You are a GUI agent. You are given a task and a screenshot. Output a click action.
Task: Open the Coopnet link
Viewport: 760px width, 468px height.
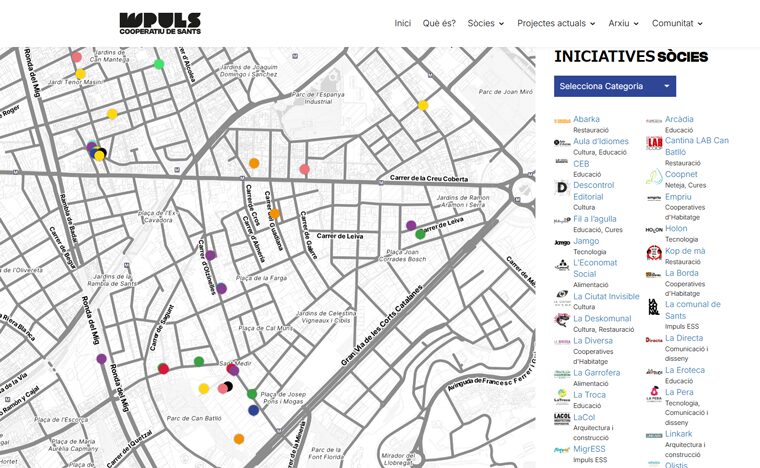[681, 174]
